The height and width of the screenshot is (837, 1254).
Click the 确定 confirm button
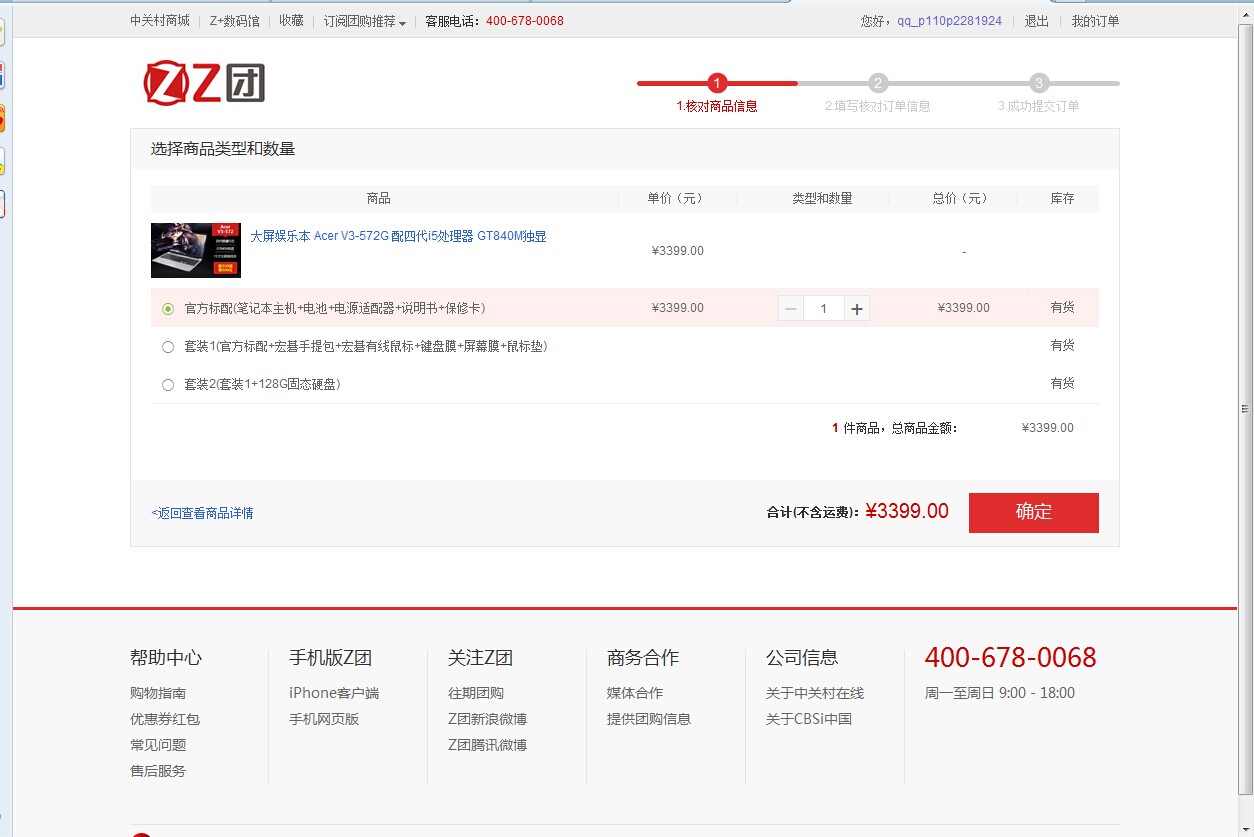1033,512
